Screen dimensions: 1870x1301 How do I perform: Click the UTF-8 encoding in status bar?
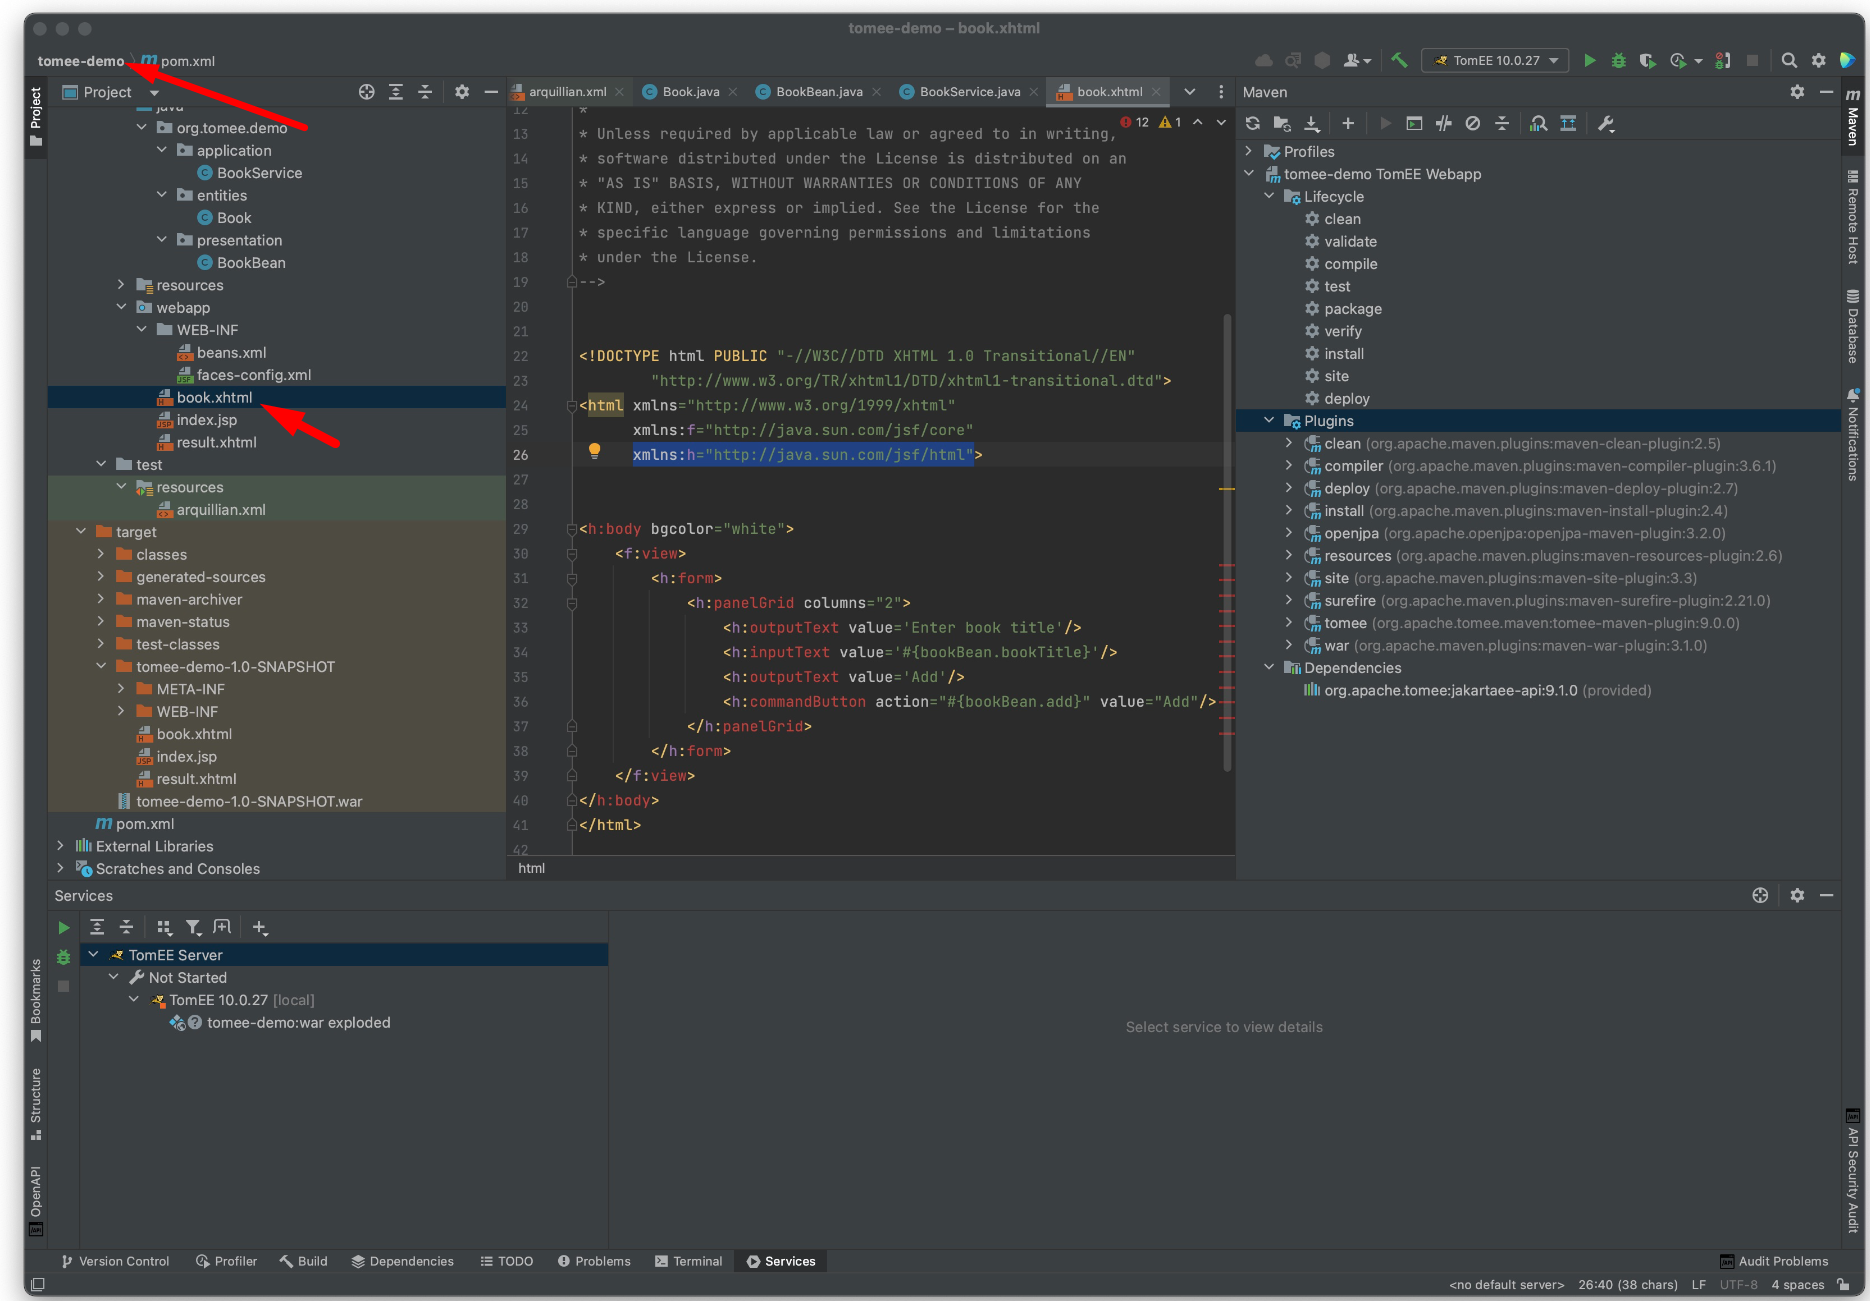tap(1738, 1285)
